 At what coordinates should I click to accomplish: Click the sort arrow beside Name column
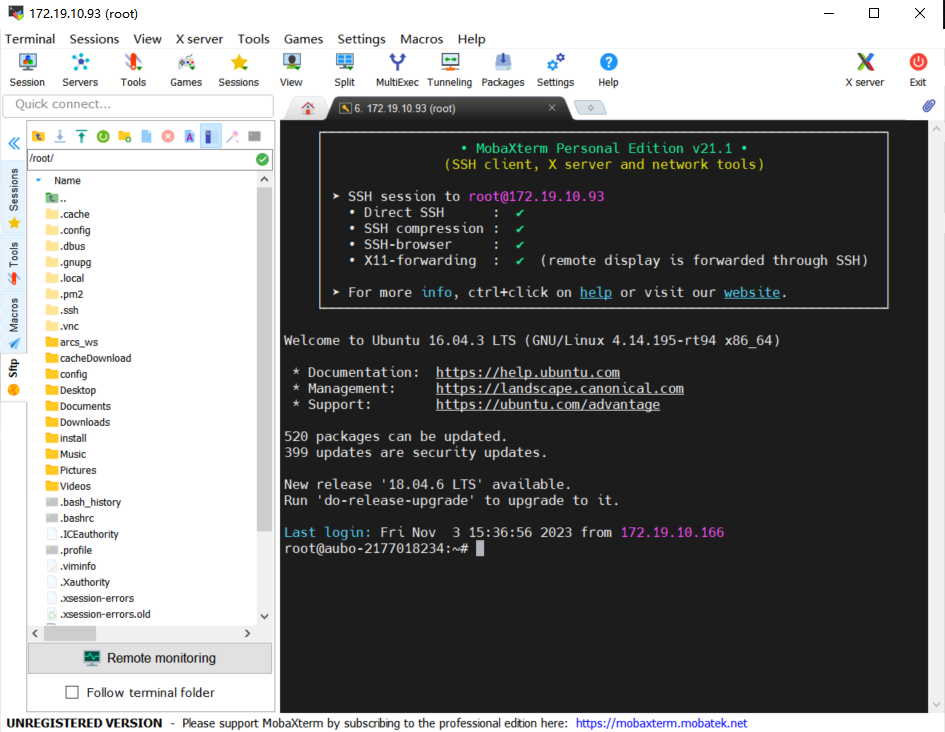(39, 180)
